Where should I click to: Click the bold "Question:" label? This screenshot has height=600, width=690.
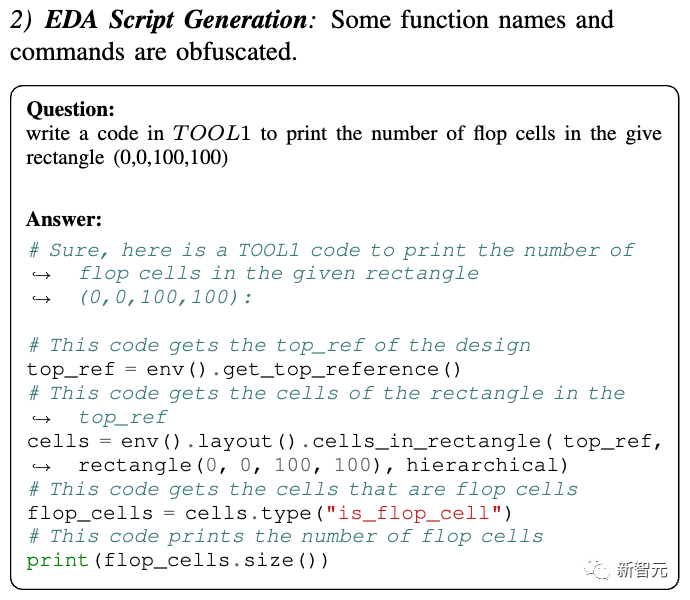click(70, 110)
